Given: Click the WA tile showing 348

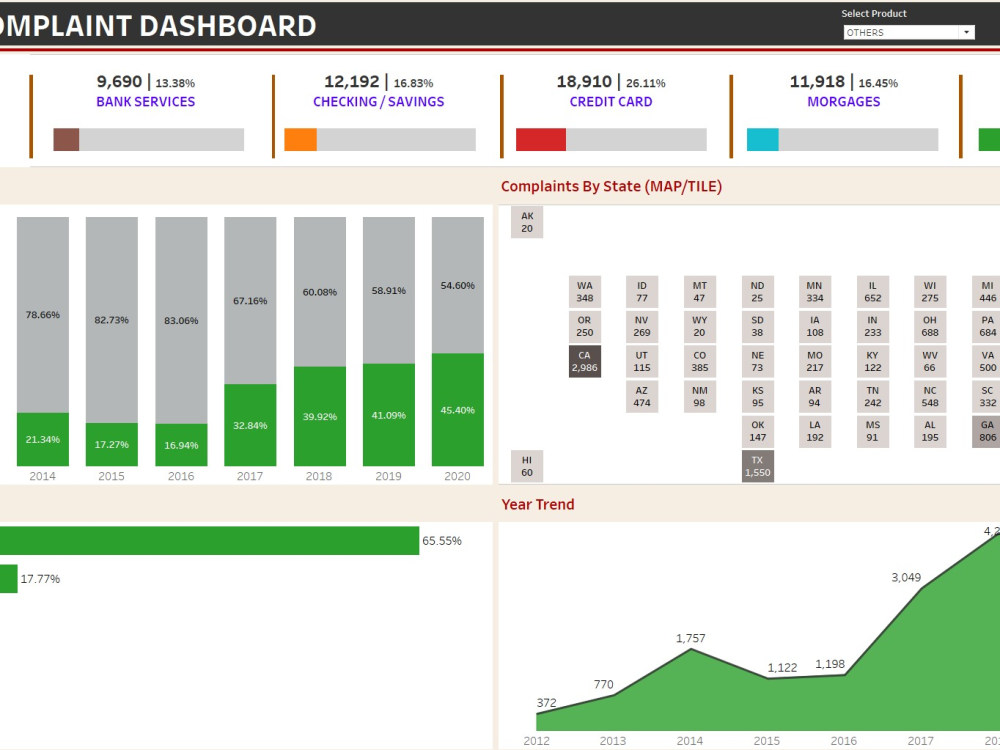Looking at the screenshot, I should [x=585, y=291].
